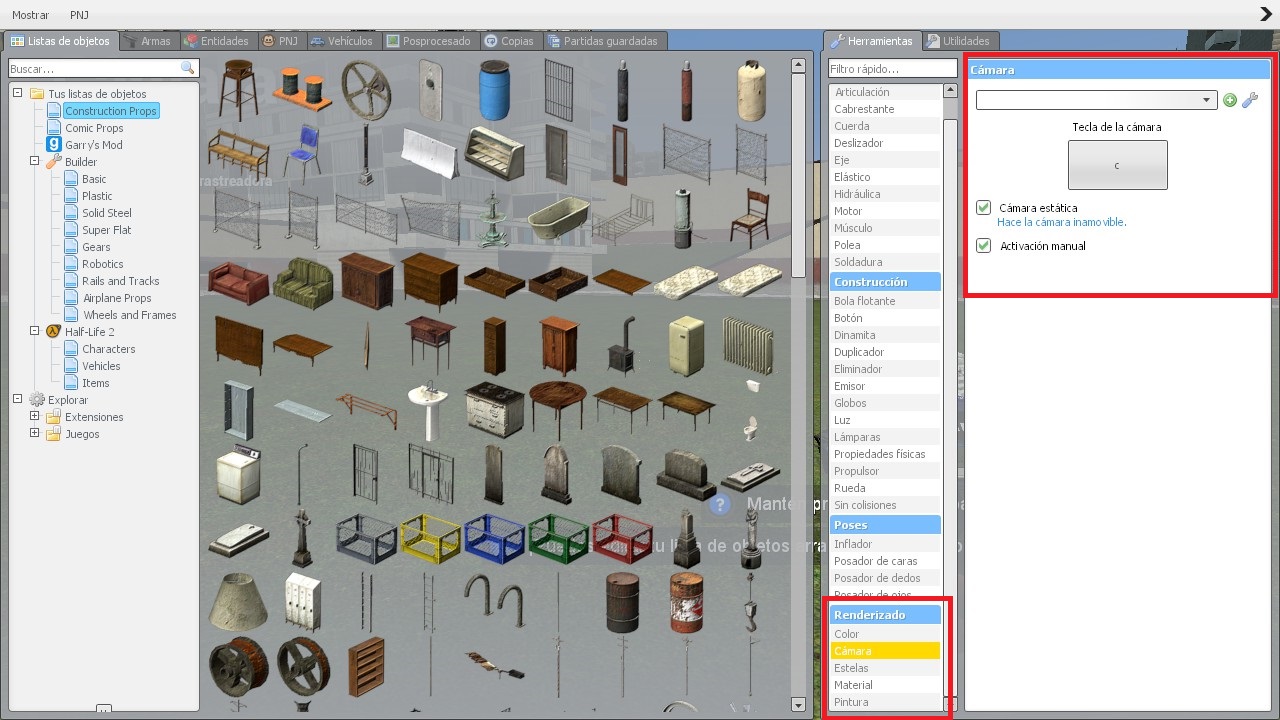Open the PNJ menu in the menu bar
1280x720 pixels.
click(x=80, y=15)
